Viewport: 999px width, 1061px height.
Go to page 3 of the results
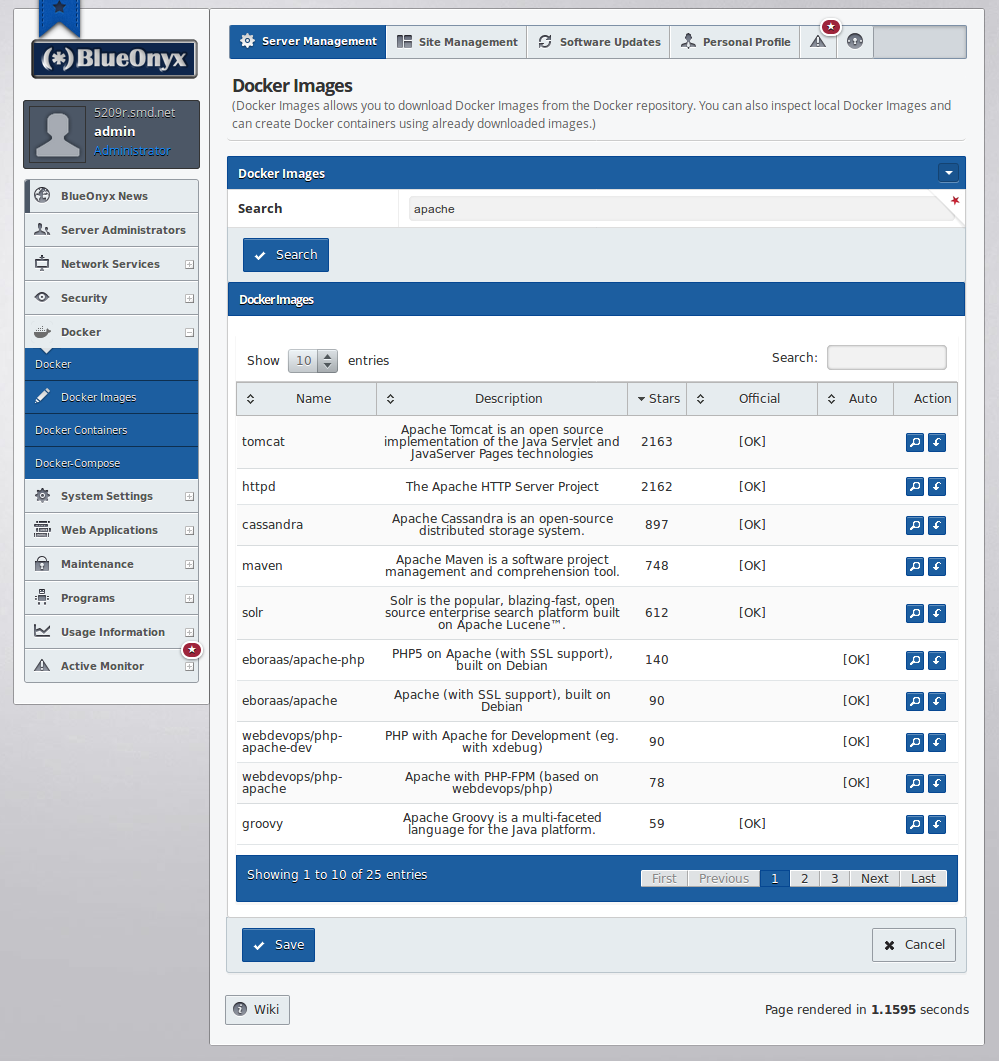[x=835, y=878]
